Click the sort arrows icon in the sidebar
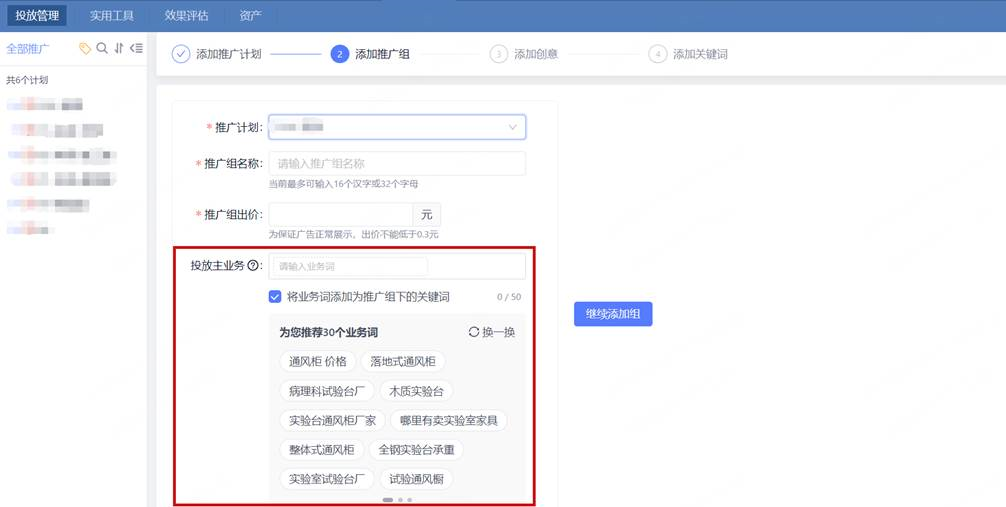Viewport: 1006px width, 507px height. pyautogui.click(x=119, y=48)
